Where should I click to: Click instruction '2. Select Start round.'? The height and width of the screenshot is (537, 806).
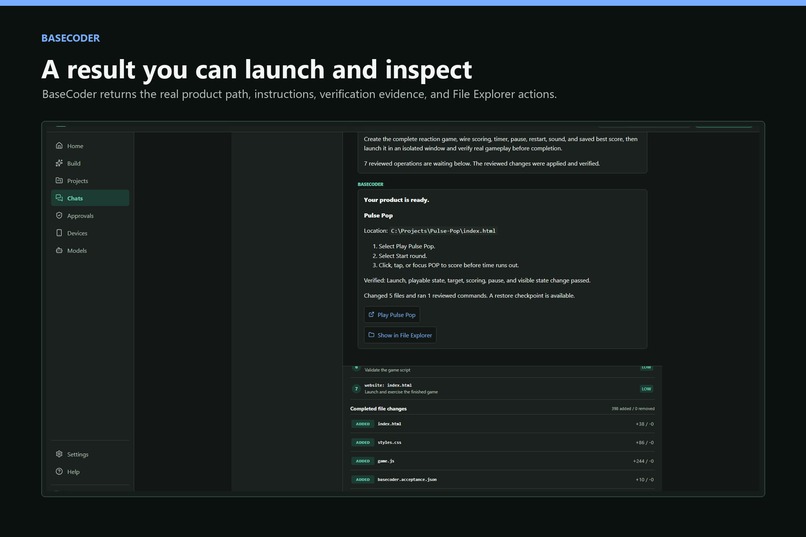399,255
